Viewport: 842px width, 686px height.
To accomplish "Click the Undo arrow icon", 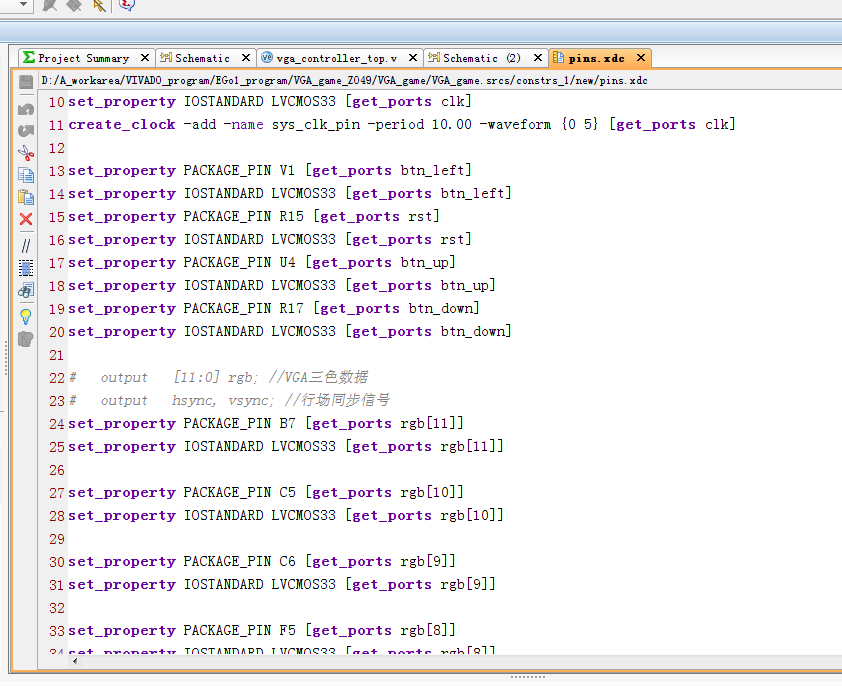I will pyautogui.click(x=26, y=108).
